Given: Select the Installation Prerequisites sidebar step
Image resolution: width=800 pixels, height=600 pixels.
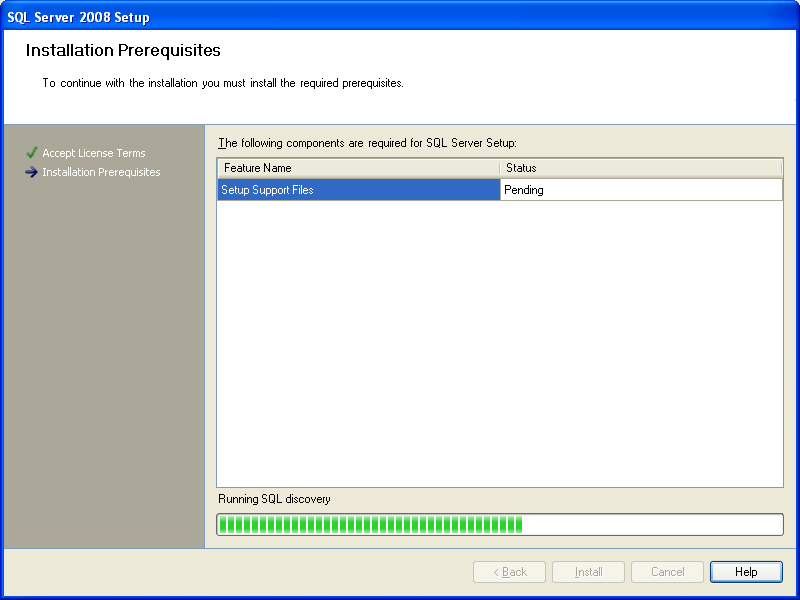Looking at the screenshot, I should coord(101,172).
